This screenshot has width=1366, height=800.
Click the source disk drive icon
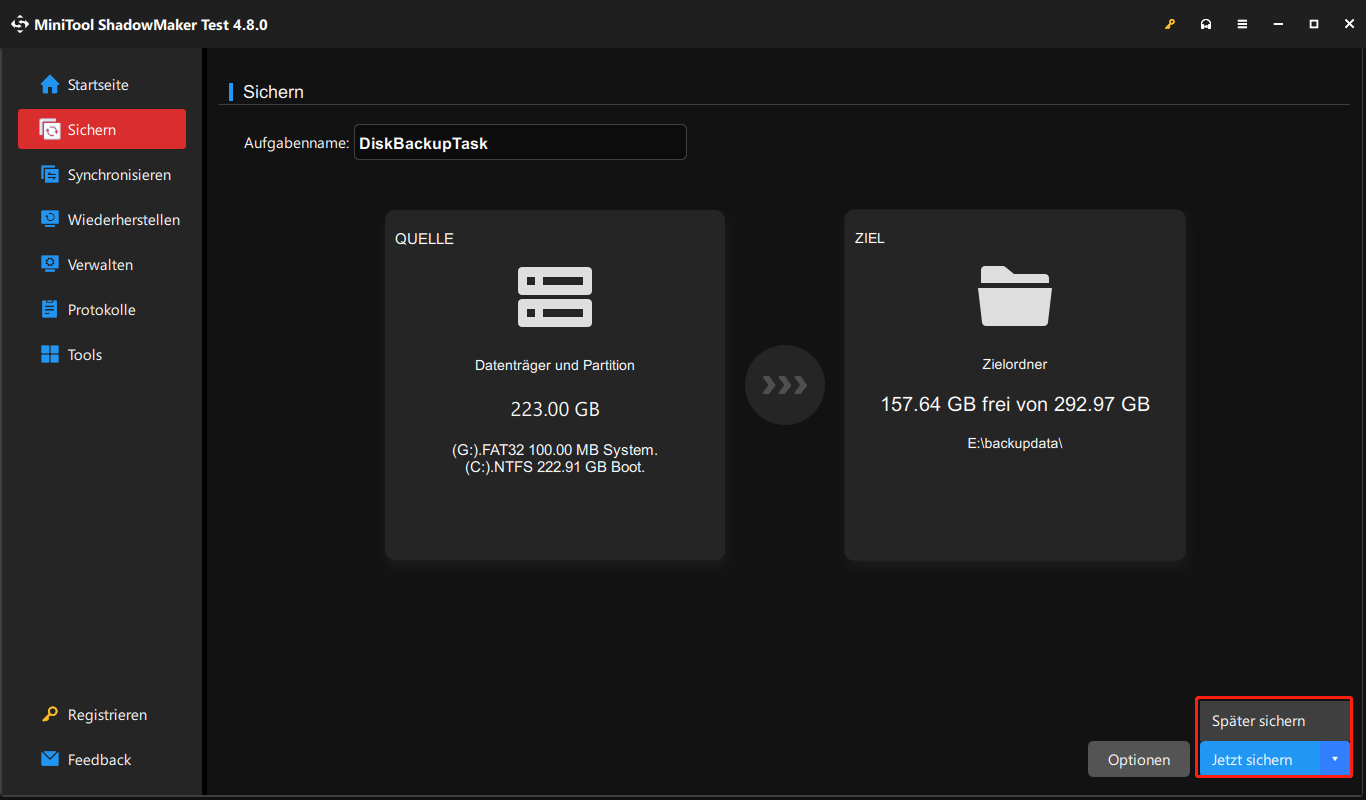(x=555, y=297)
